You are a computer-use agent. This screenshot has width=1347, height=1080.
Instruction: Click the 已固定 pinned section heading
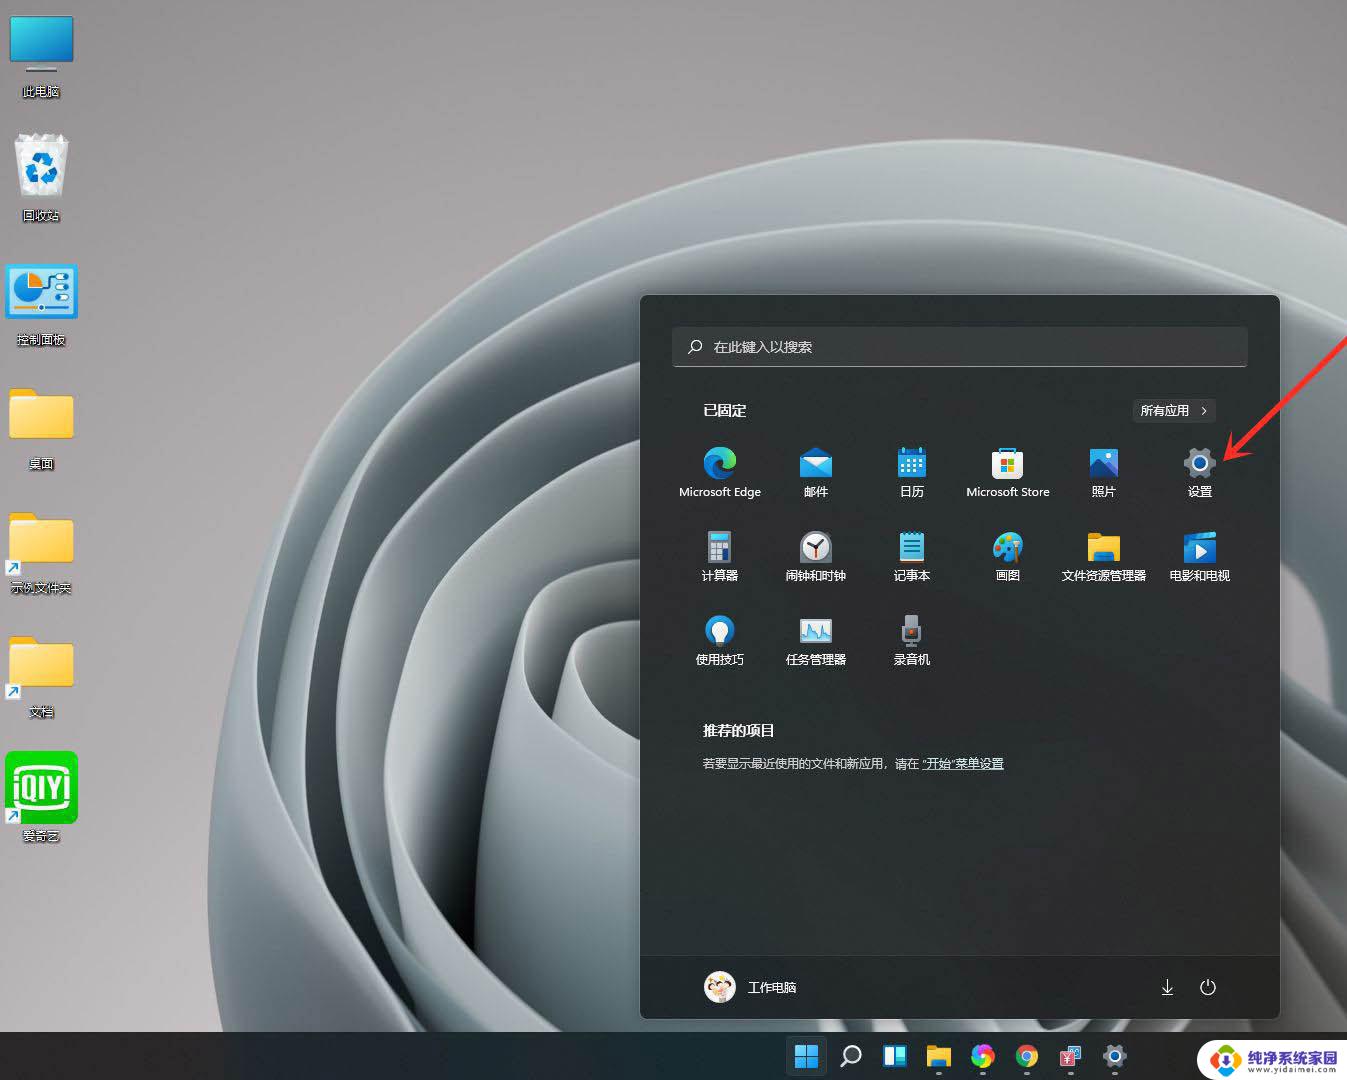(725, 411)
